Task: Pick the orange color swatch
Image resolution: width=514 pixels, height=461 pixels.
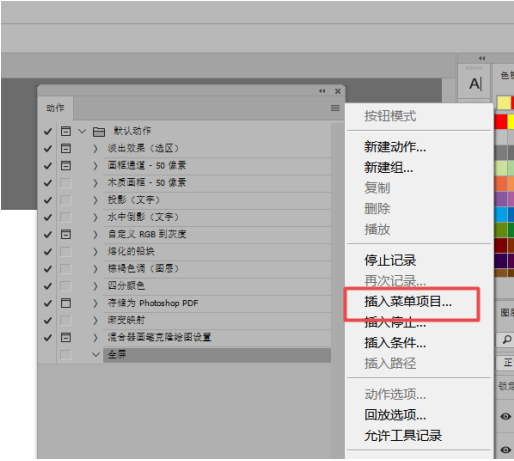Action: [x=501, y=183]
